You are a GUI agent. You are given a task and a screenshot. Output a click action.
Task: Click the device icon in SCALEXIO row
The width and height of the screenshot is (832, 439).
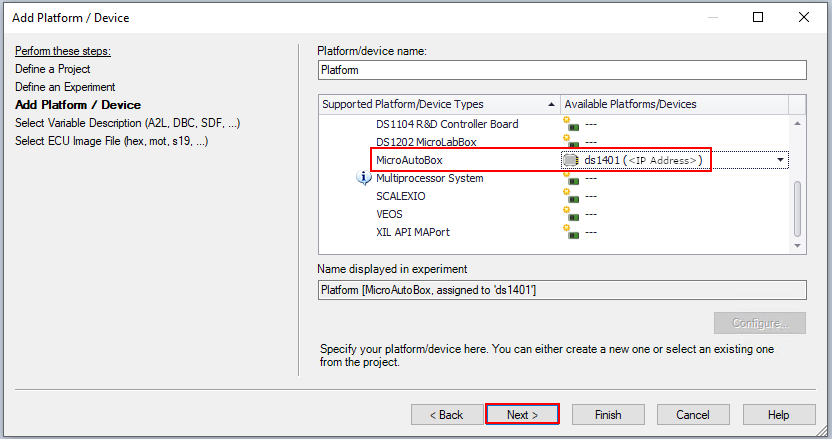click(571, 196)
